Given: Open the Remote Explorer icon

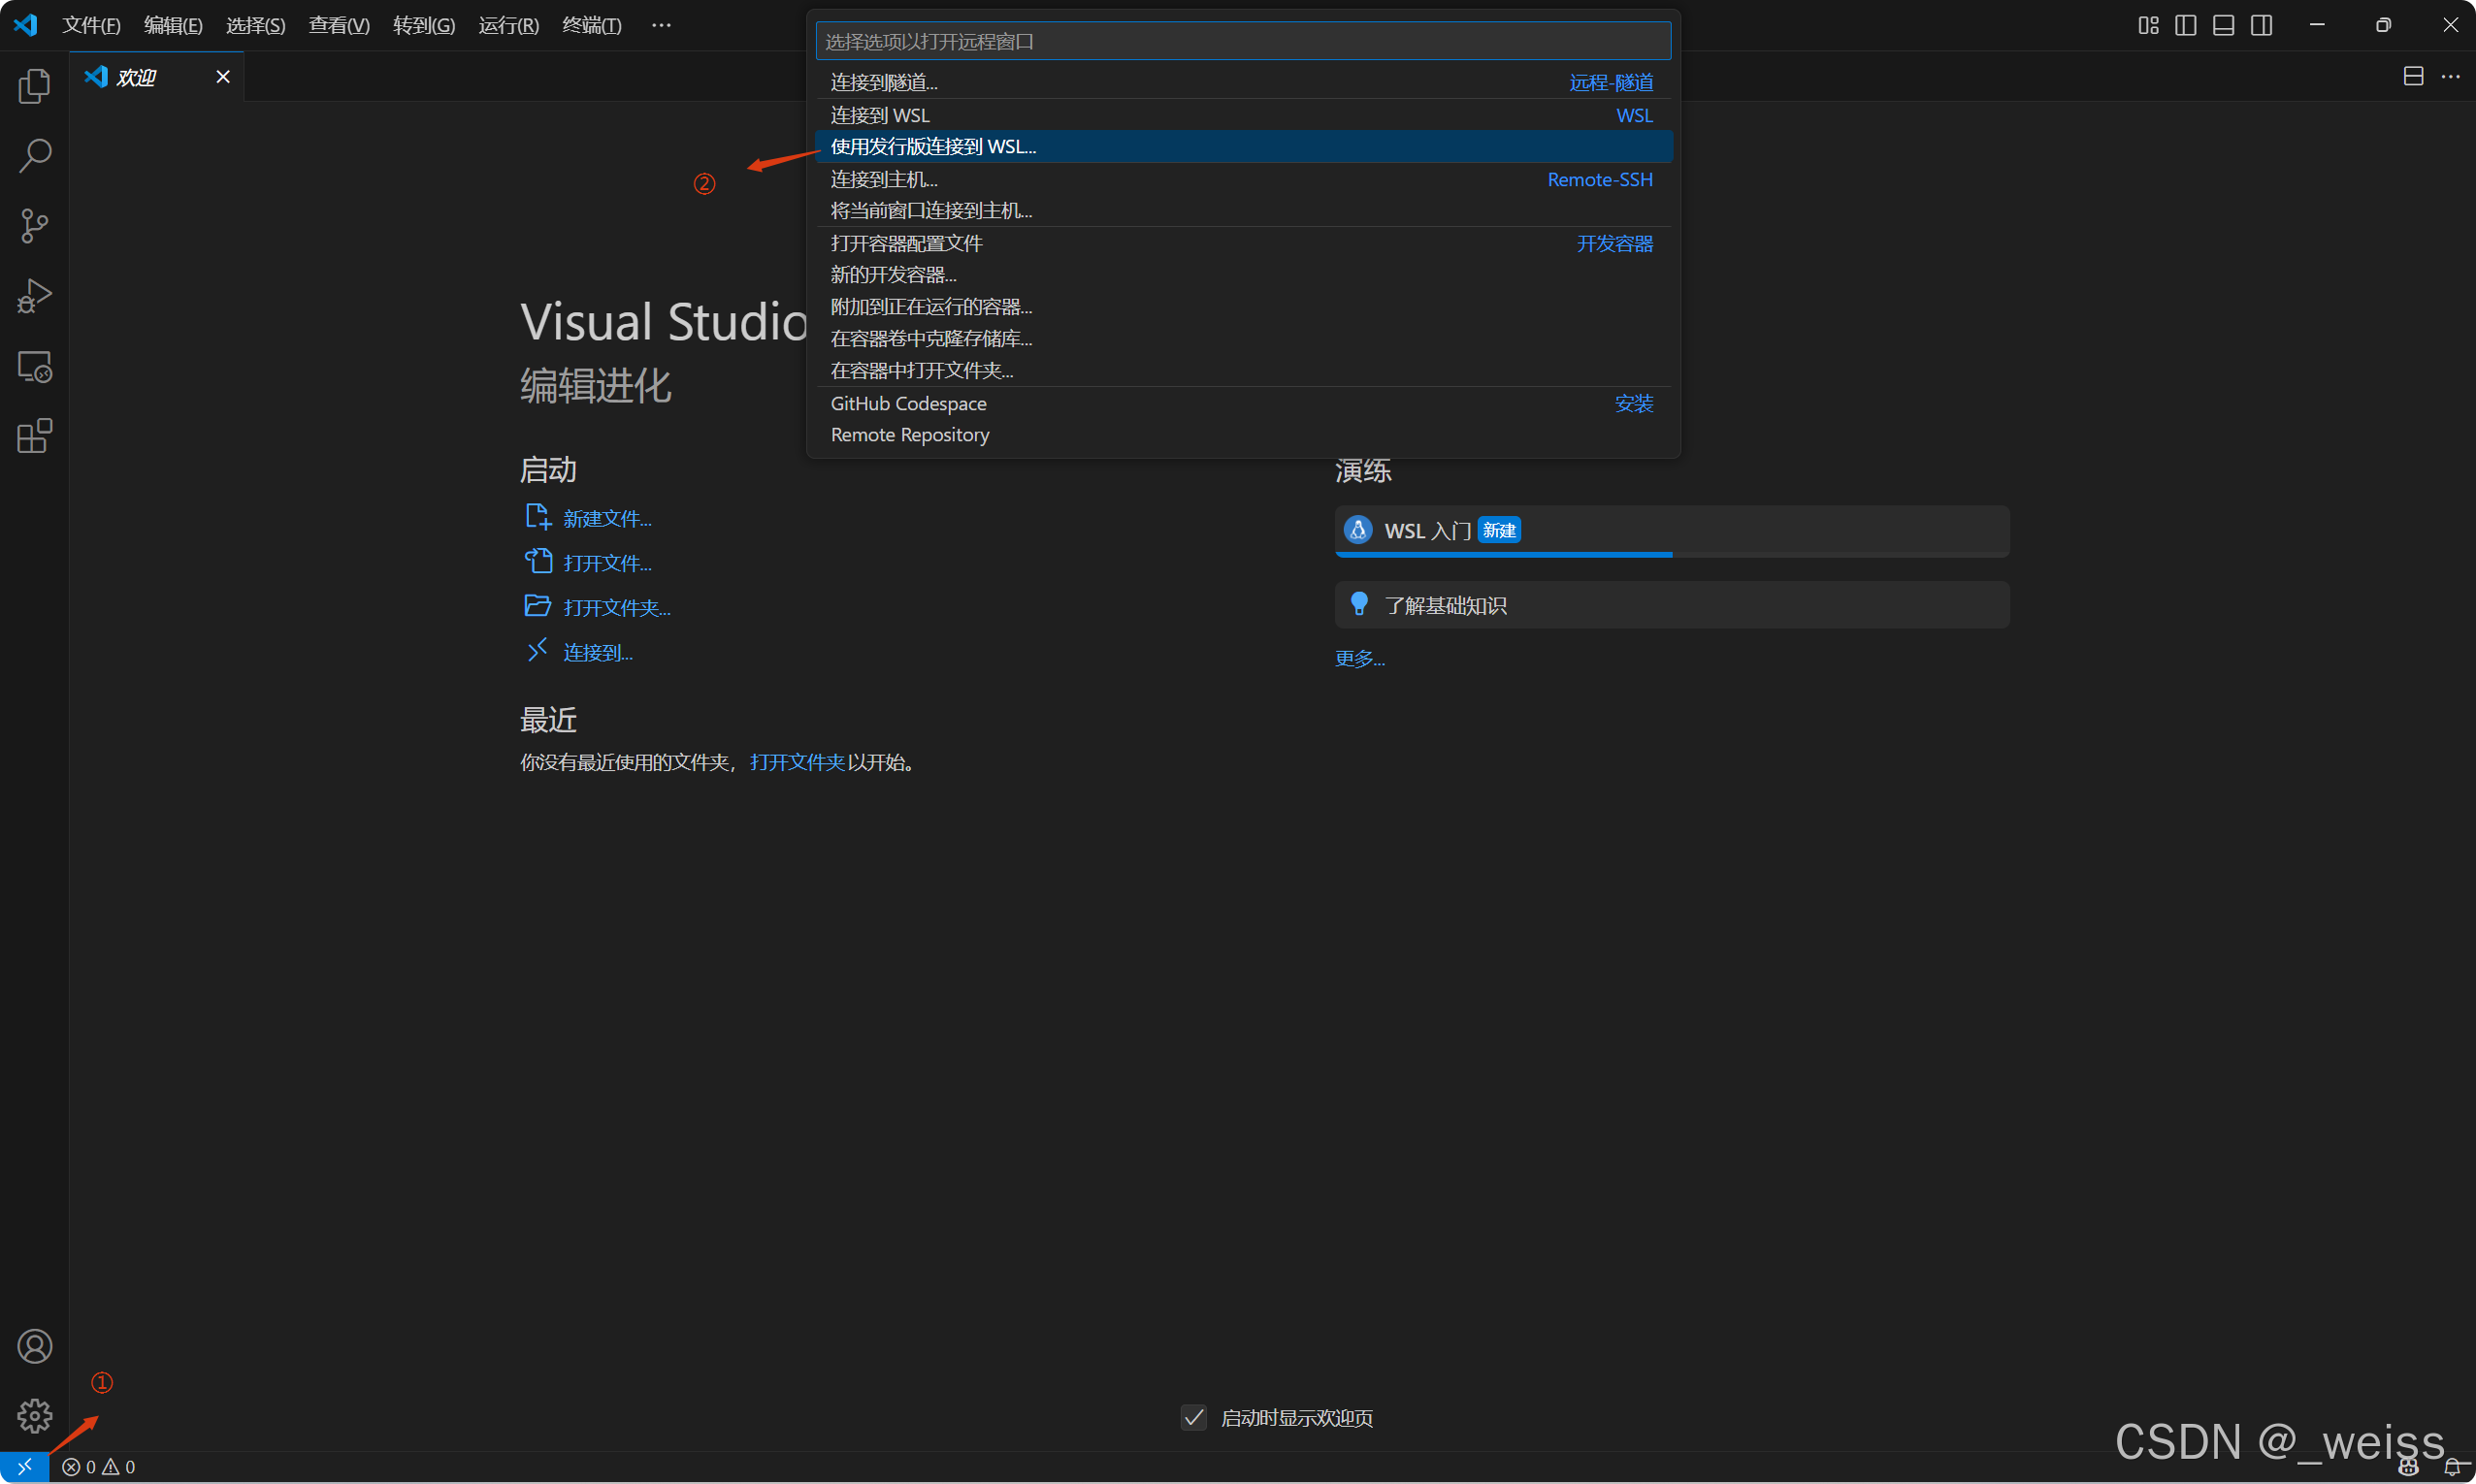Looking at the screenshot, I should (x=34, y=366).
